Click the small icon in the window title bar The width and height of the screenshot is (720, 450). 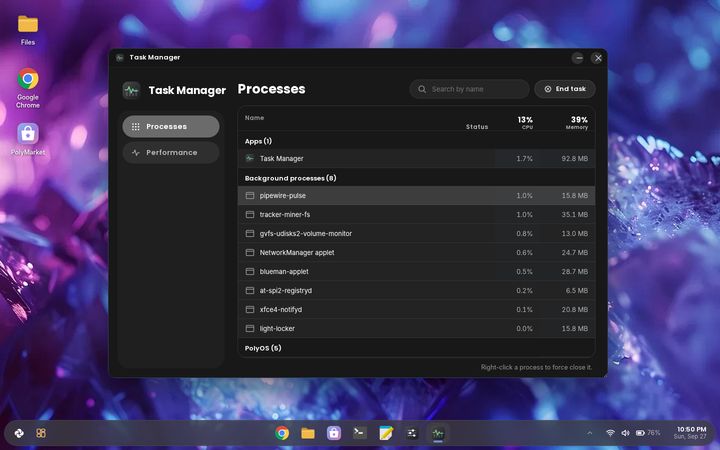(x=120, y=57)
